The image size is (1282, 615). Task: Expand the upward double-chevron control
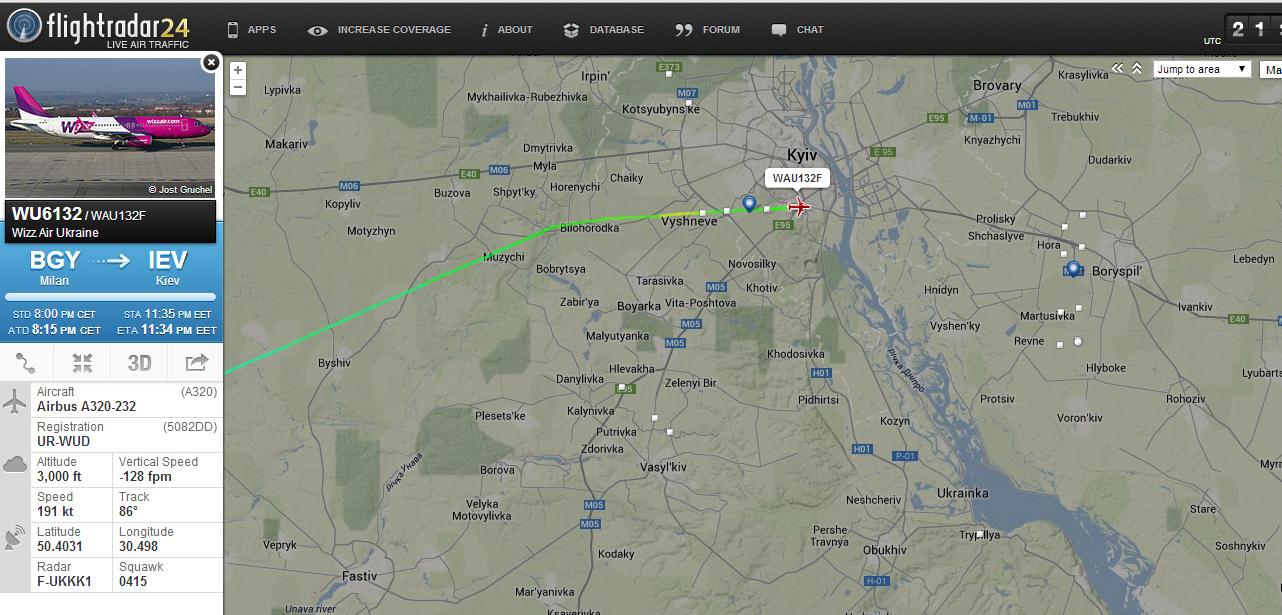pyautogui.click(x=1137, y=69)
